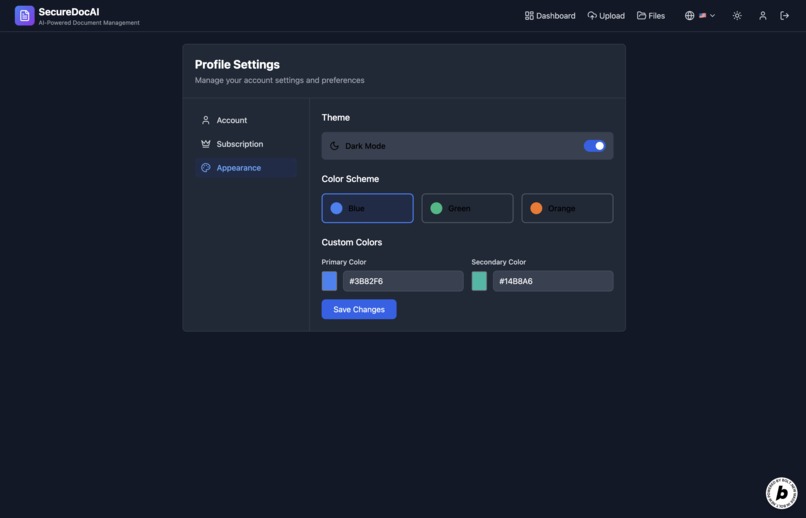Click the globe language icon

[x=689, y=15]
